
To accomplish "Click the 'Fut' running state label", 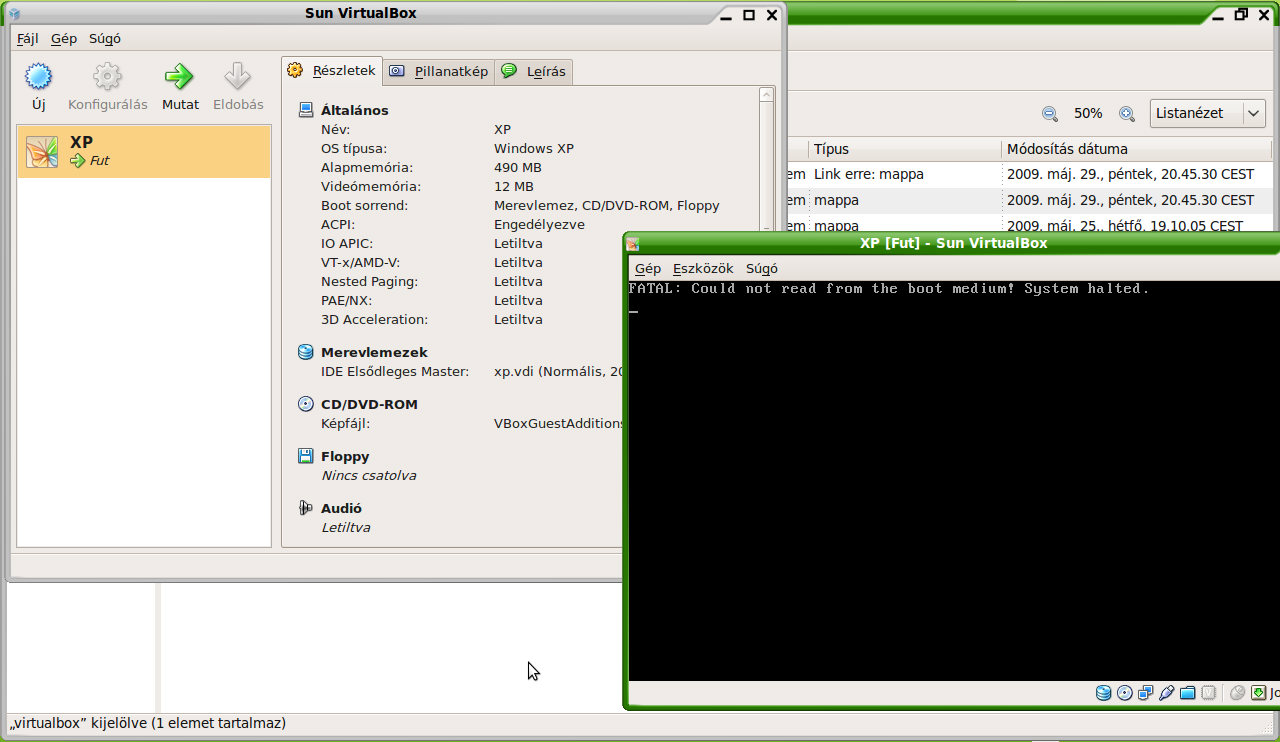I will [x=100, y=160].
